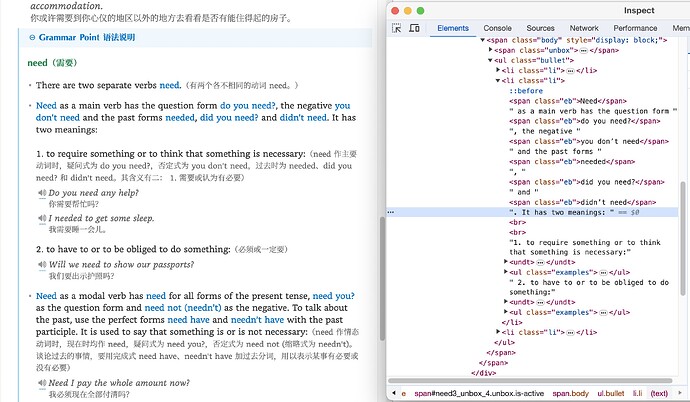Toggle the device toolbar icon

coord(414,28)
